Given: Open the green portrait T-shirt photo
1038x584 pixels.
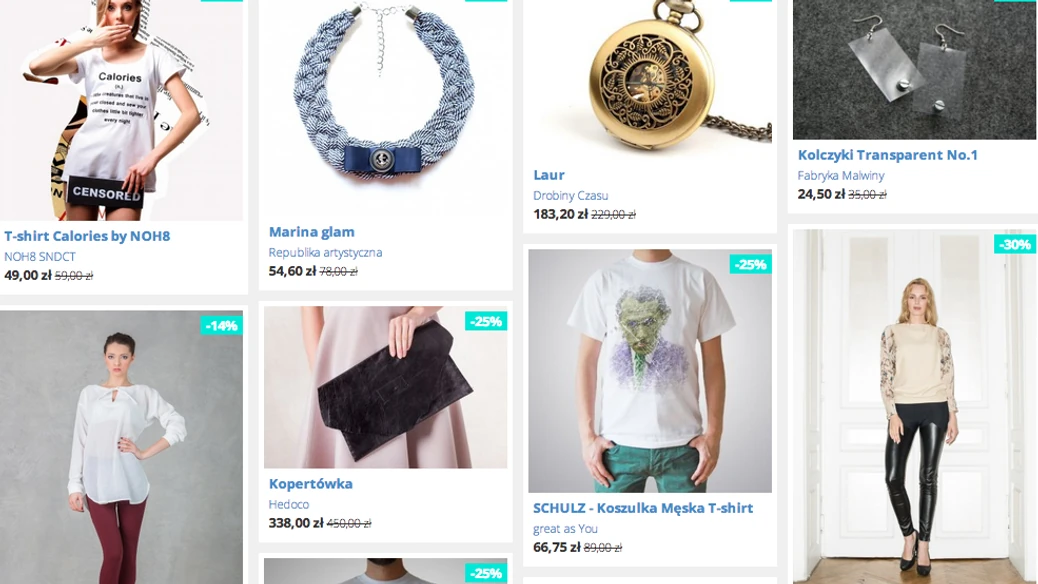Looking at the screenshot, I should 650,371.
